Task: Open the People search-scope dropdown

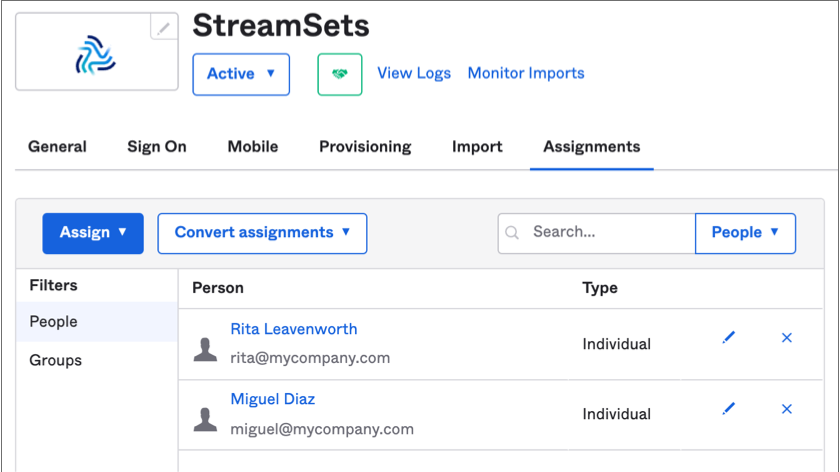Action: point(745,233)
